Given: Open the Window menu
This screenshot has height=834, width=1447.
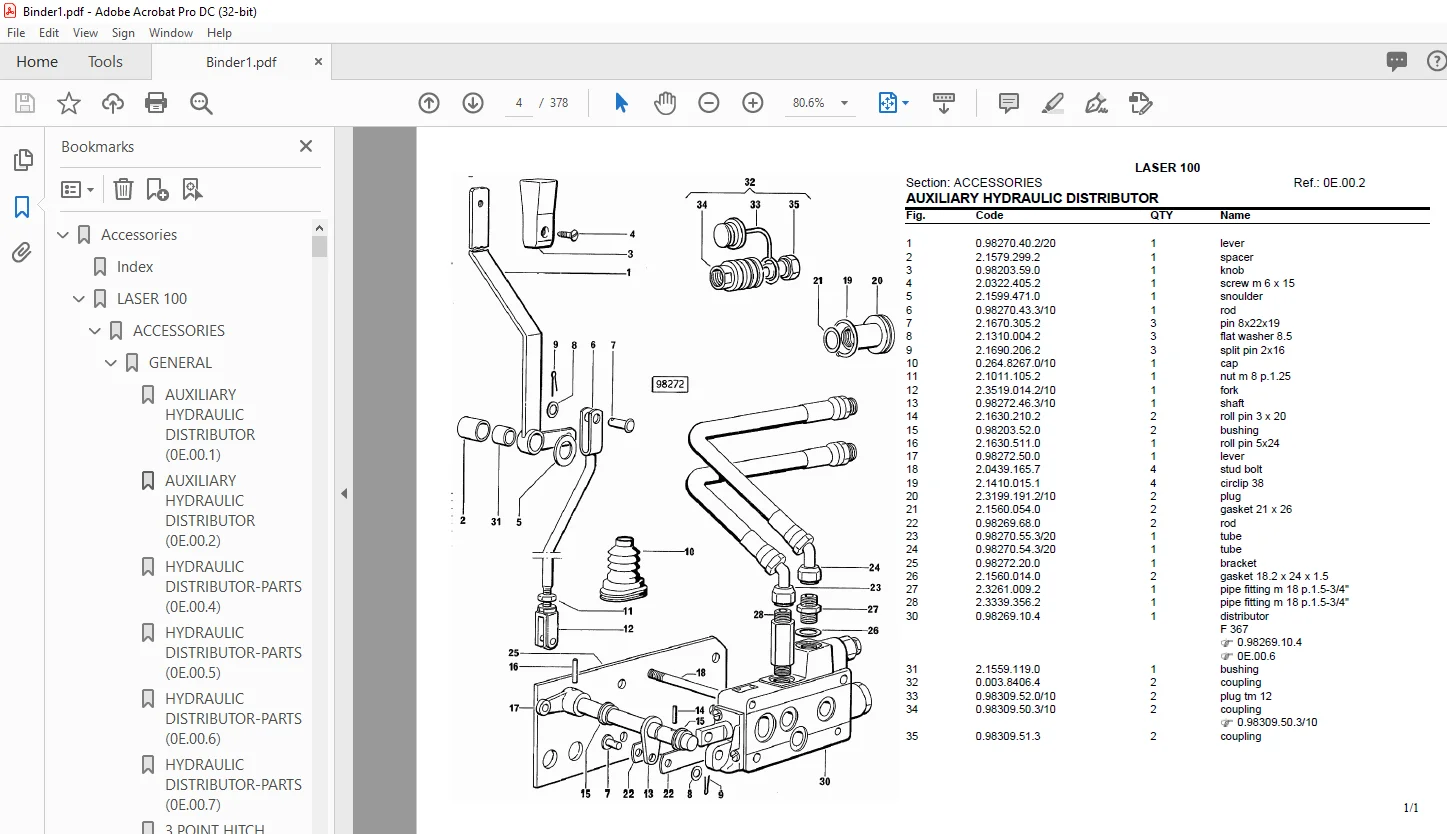Looking at the screenshot, I should [x=171, y=33].
